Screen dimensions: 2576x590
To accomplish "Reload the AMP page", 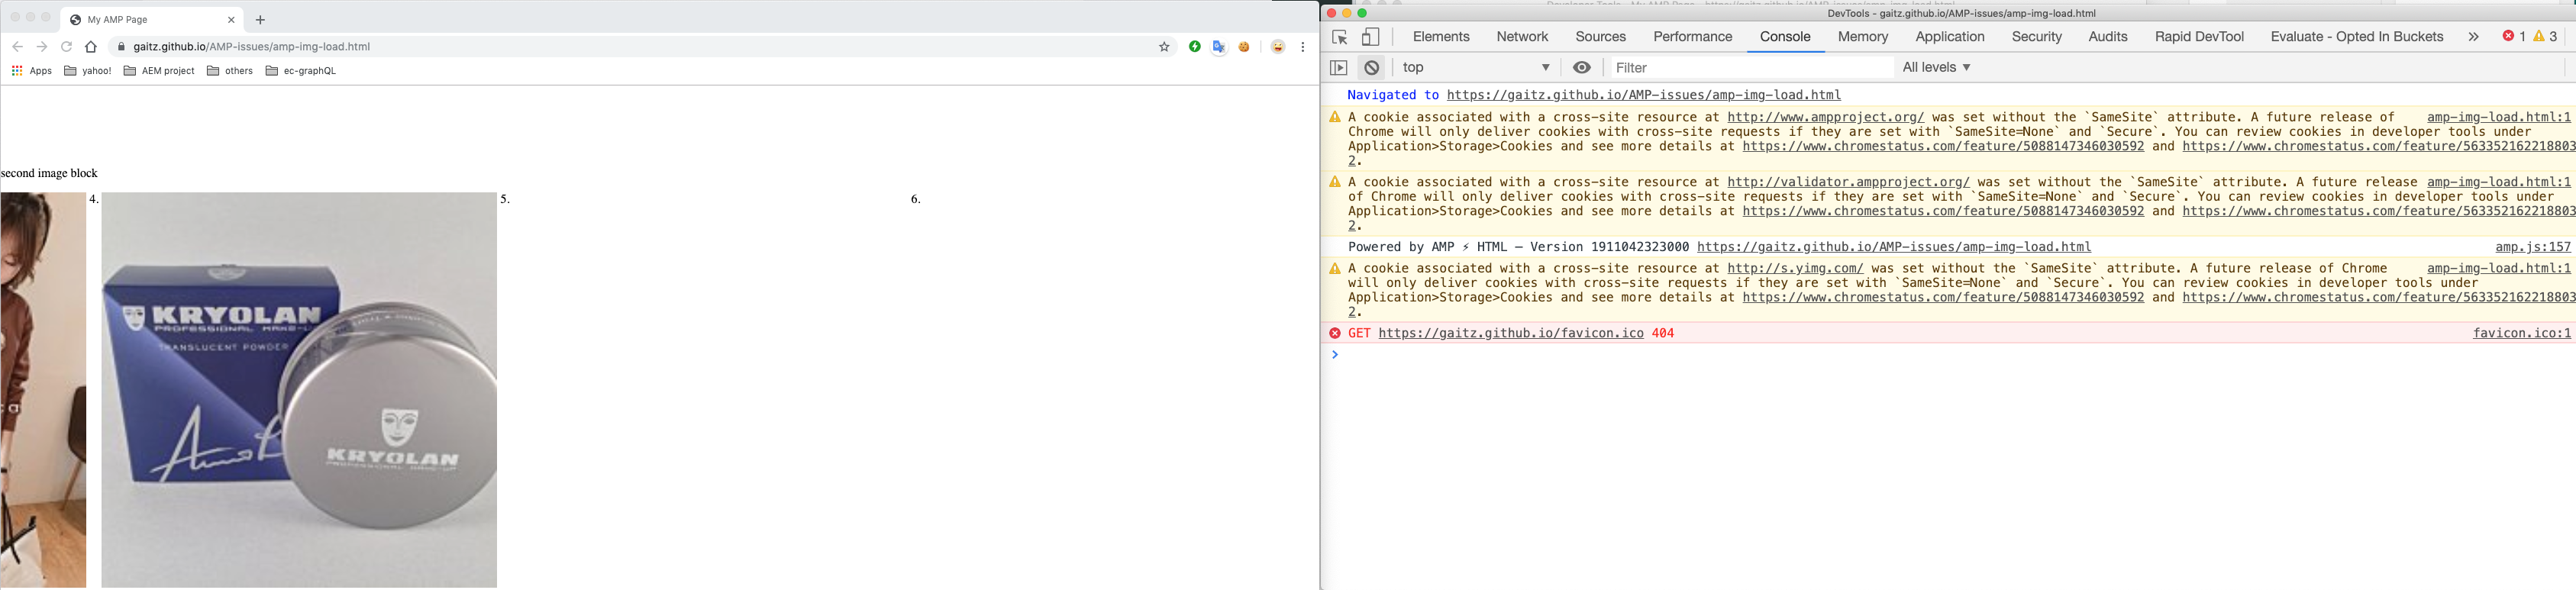I will (x=67, y=47).
